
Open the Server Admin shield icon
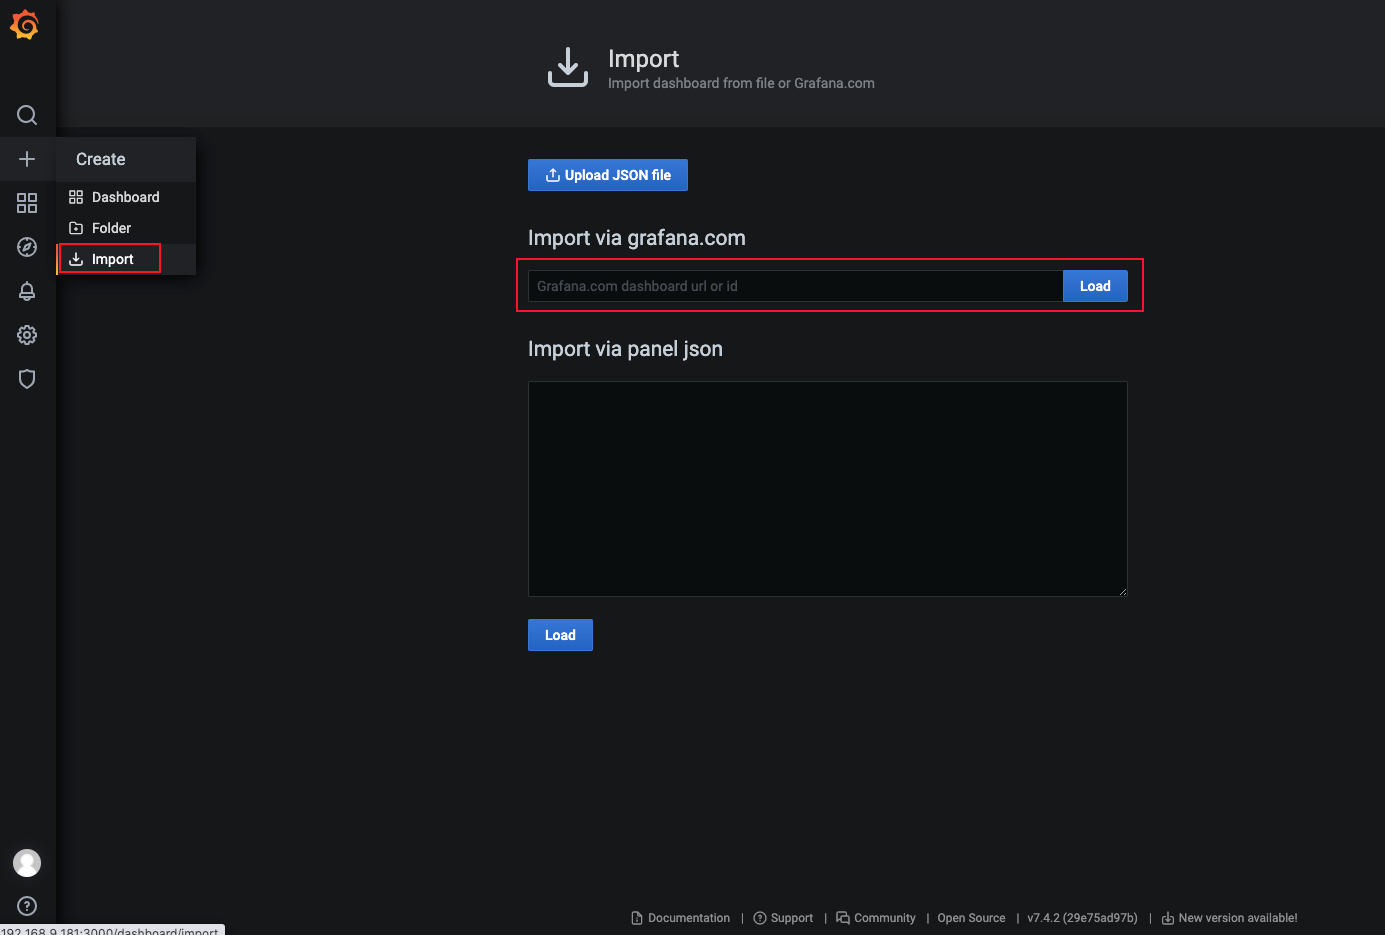pos(27,379)
